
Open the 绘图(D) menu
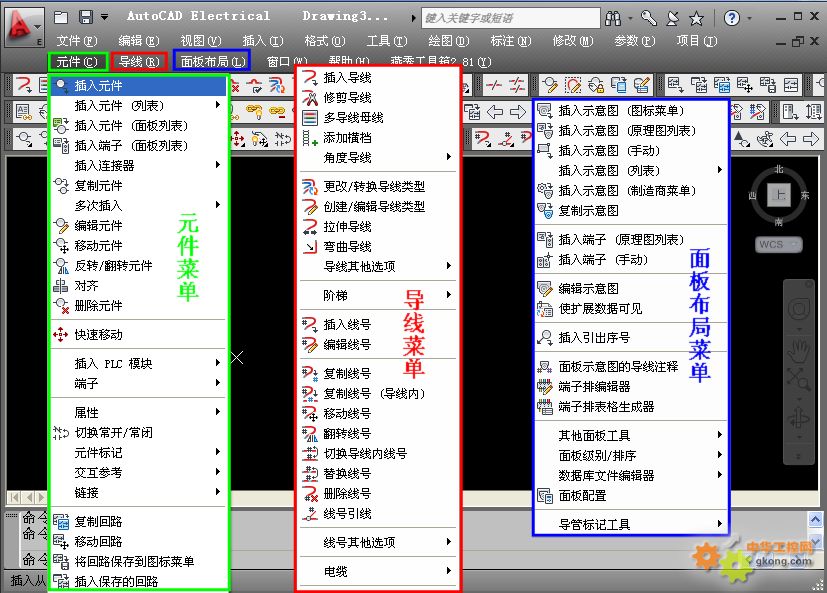click(x=448, y=41)
